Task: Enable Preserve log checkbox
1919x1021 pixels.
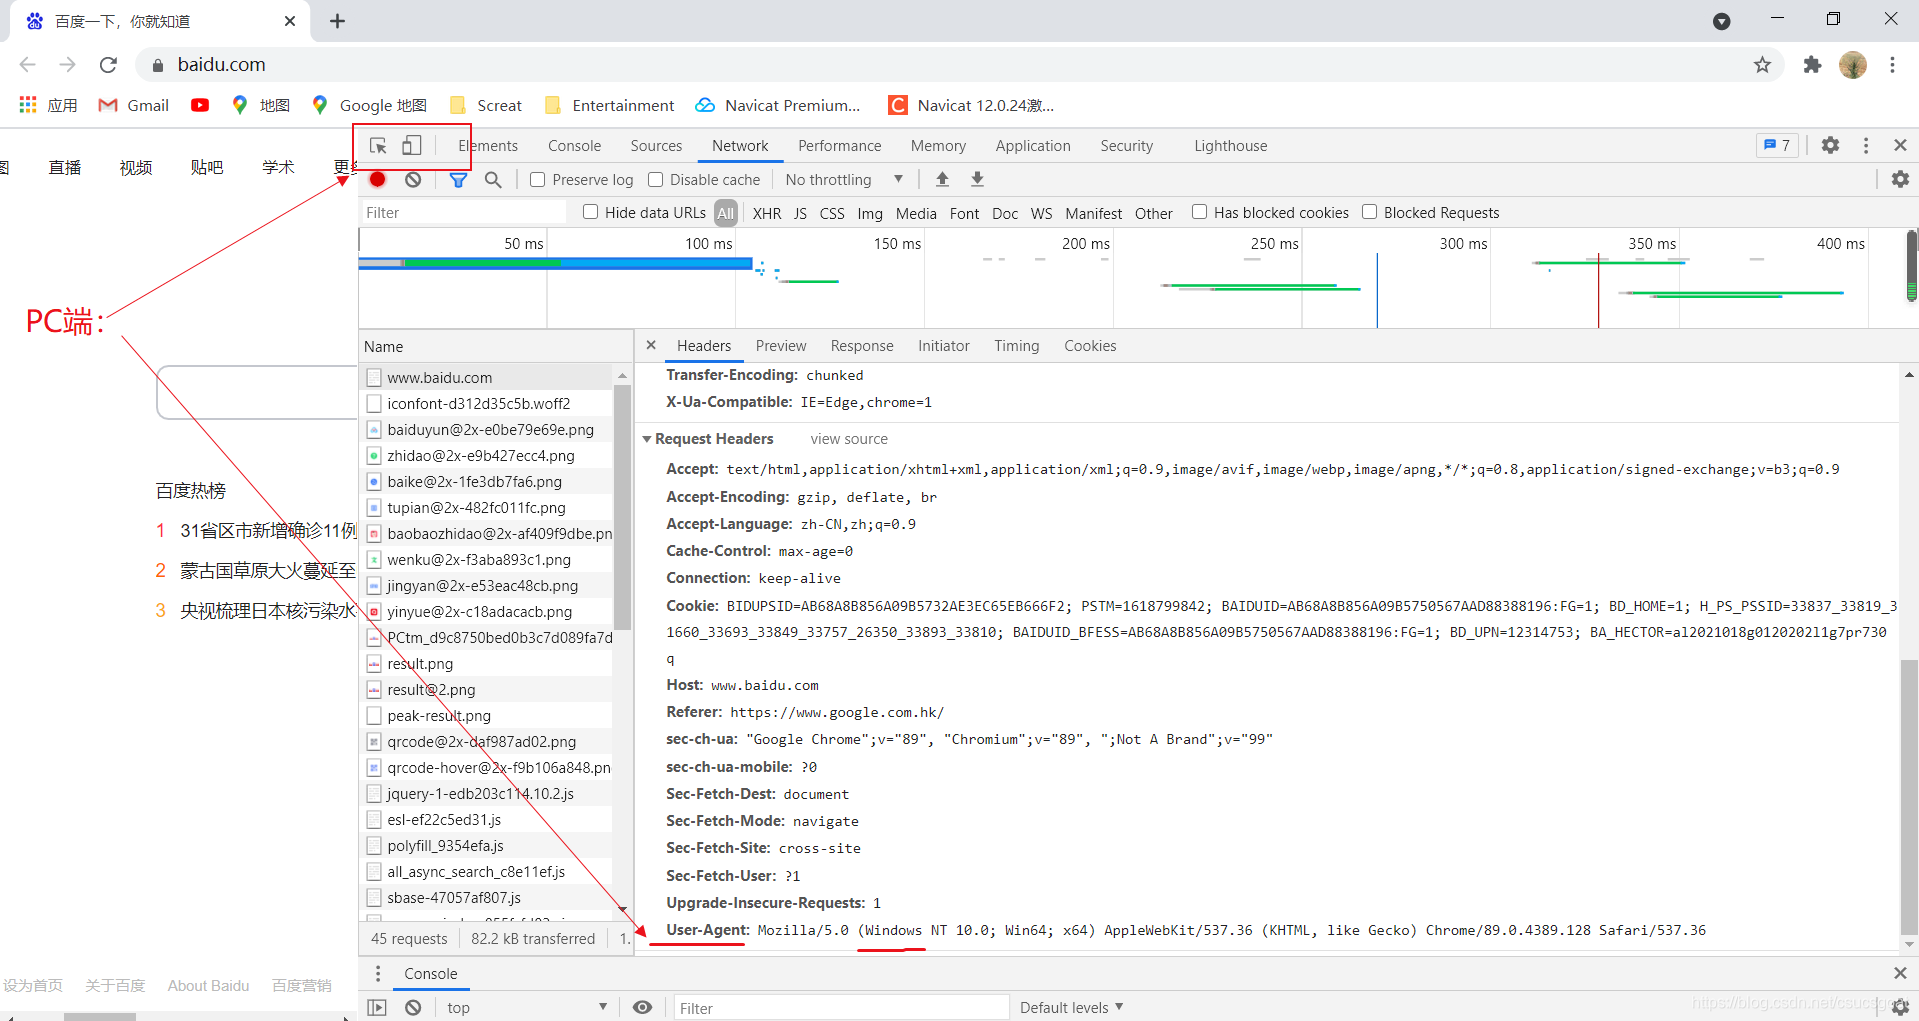Action: [538, 180]
